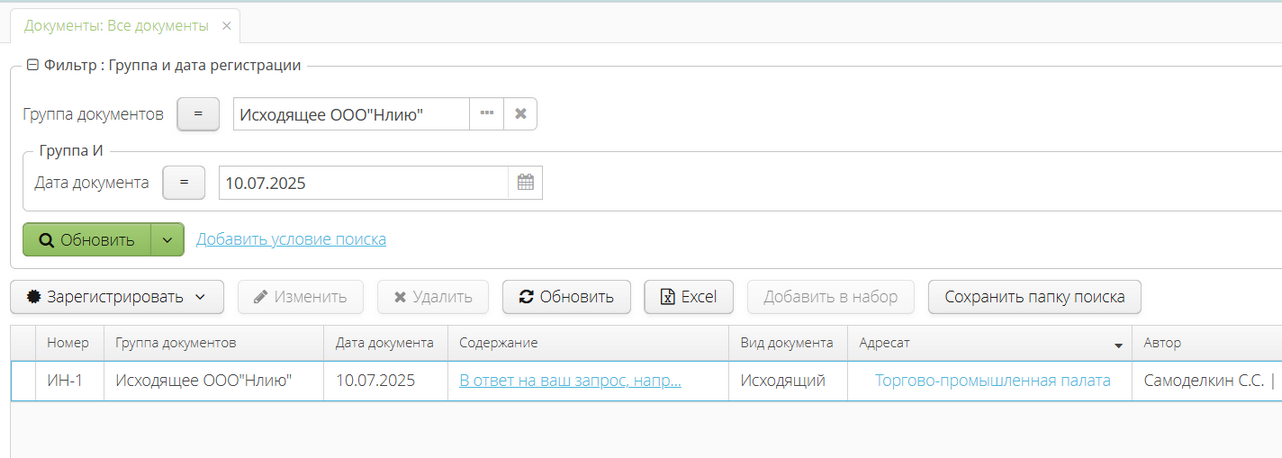The height and width of the screenshot is (458, 1282).
Task: Click the 'Сохранить папку поиска' button
Action: (1035, 297)
